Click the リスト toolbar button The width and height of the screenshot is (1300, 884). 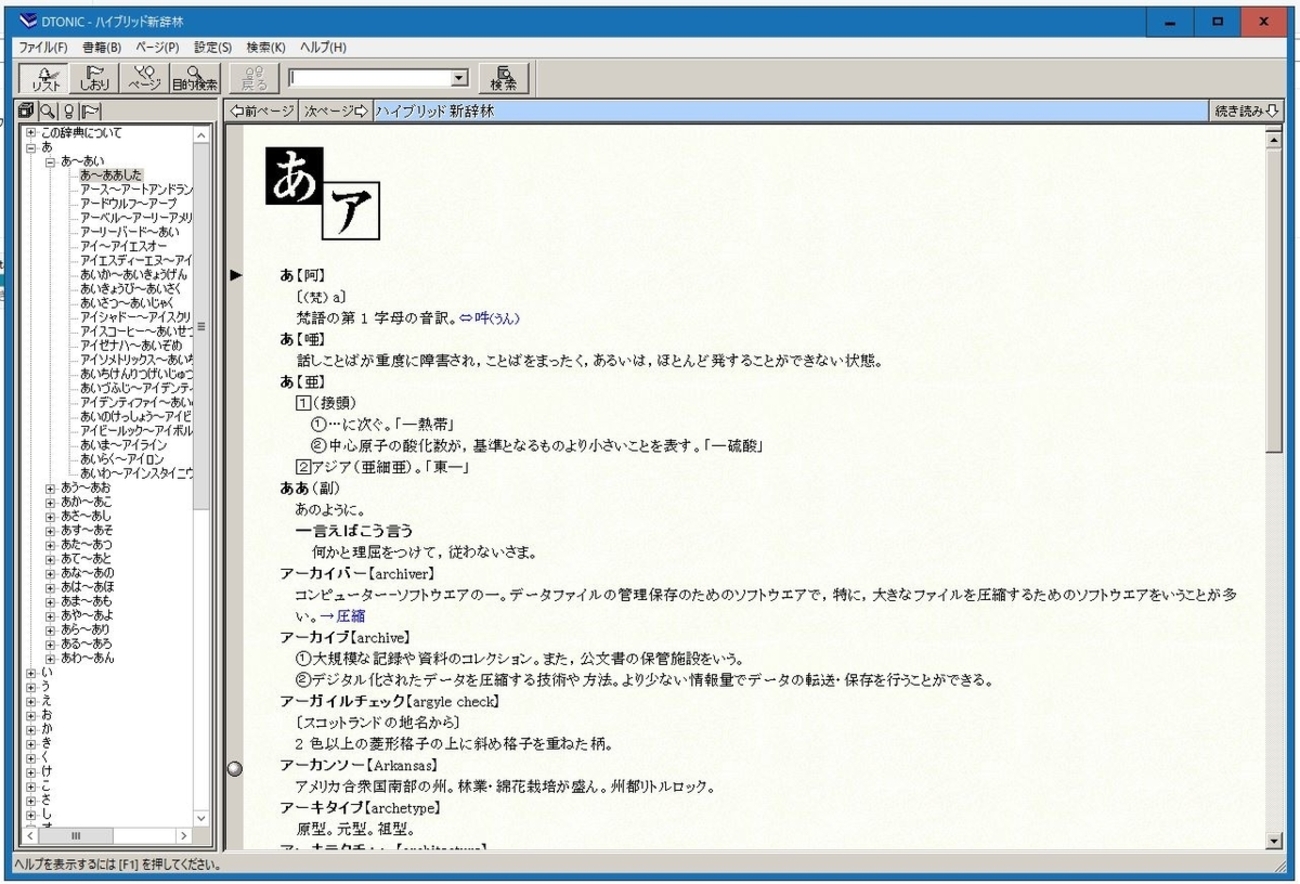44,78
